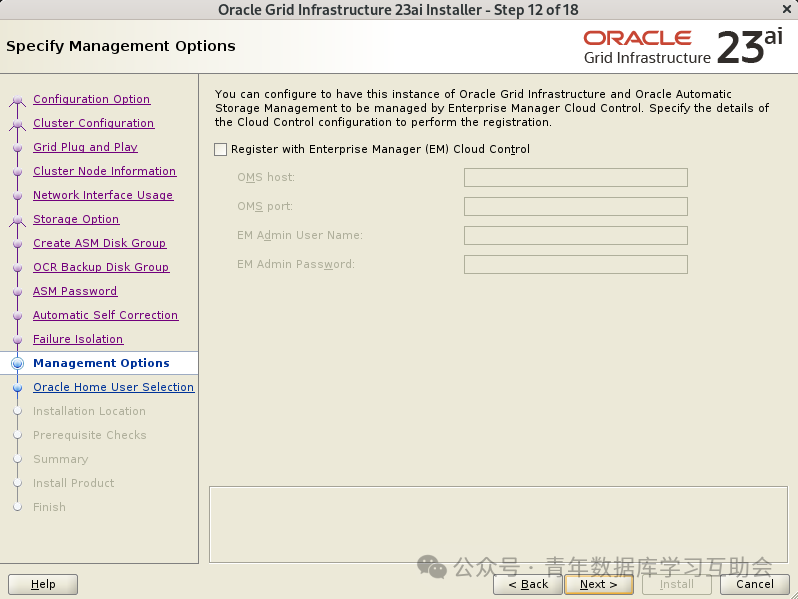Focus the EM Admin Password field
Image resolution: width=798 pixels, height=599 pixels.
click(x=576, y=265)
